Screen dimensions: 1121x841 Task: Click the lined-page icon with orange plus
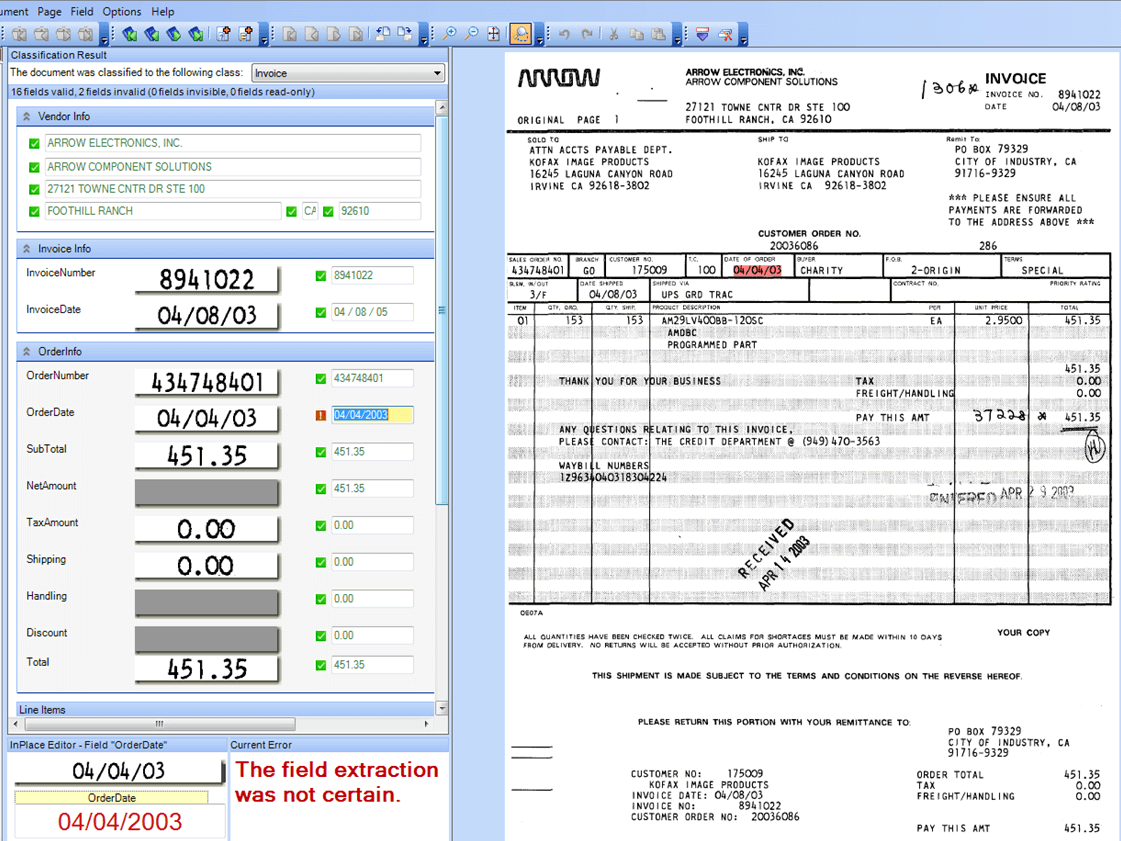[x=246, y=34]
